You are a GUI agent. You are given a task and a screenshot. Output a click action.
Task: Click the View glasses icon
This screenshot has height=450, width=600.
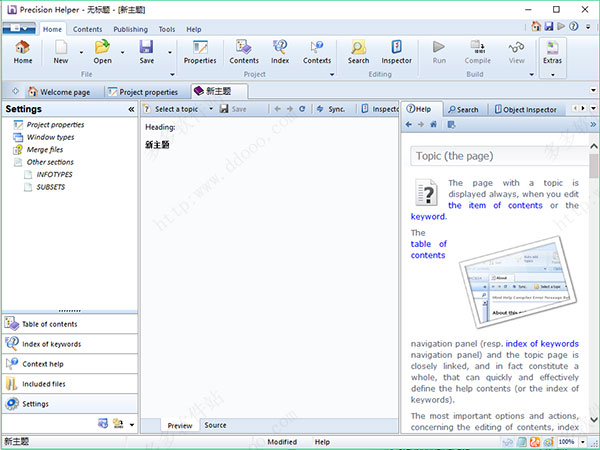(x=517, y=52)
